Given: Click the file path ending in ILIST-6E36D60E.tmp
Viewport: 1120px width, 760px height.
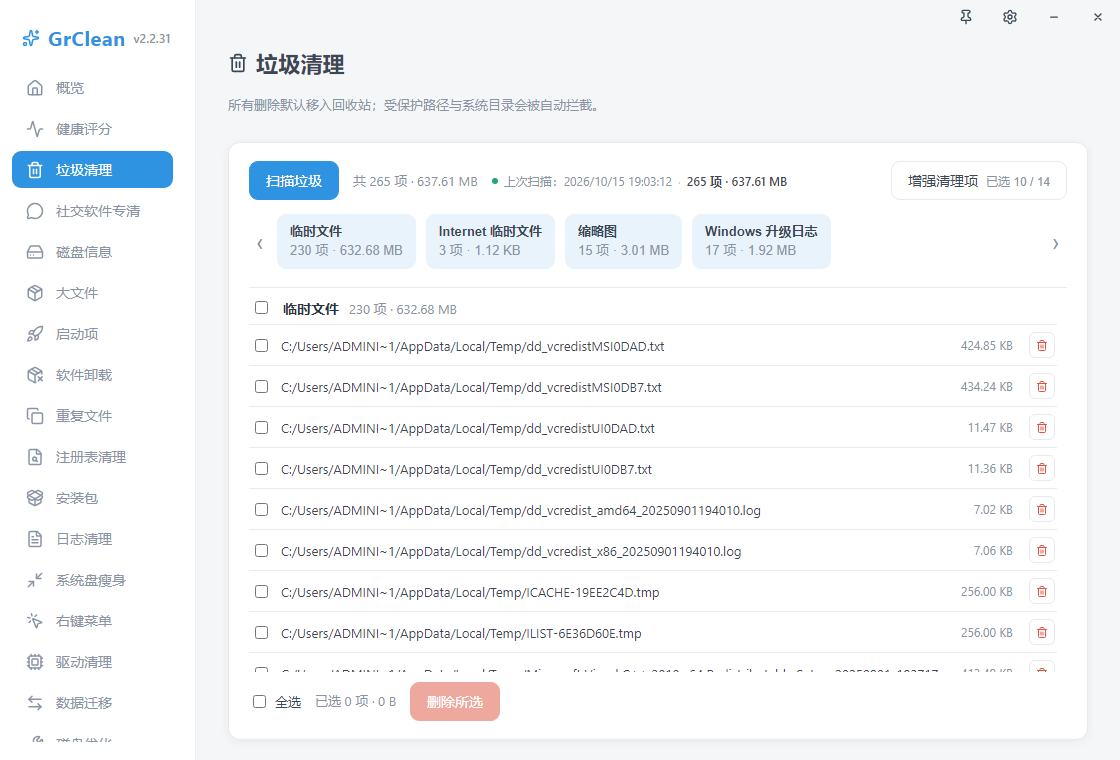Looking at the screenshot, I should (461, 634).
